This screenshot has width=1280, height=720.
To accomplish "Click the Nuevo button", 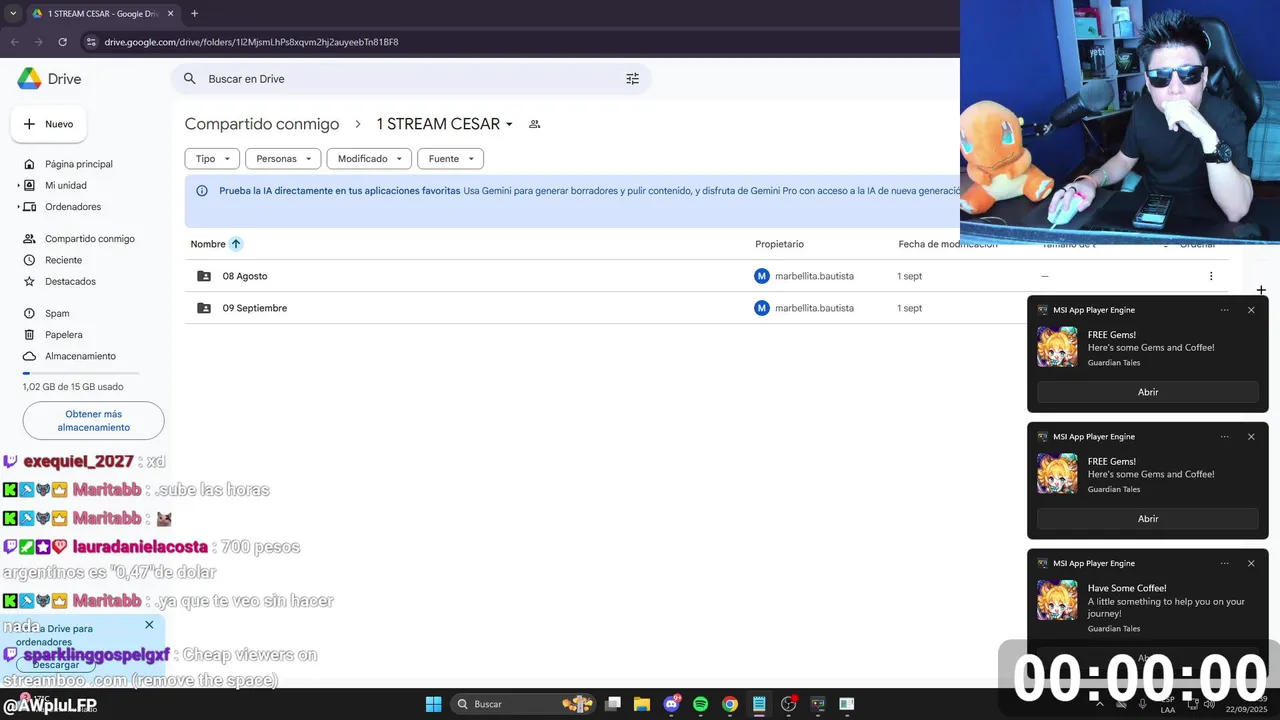I will [x=49, y=124].
